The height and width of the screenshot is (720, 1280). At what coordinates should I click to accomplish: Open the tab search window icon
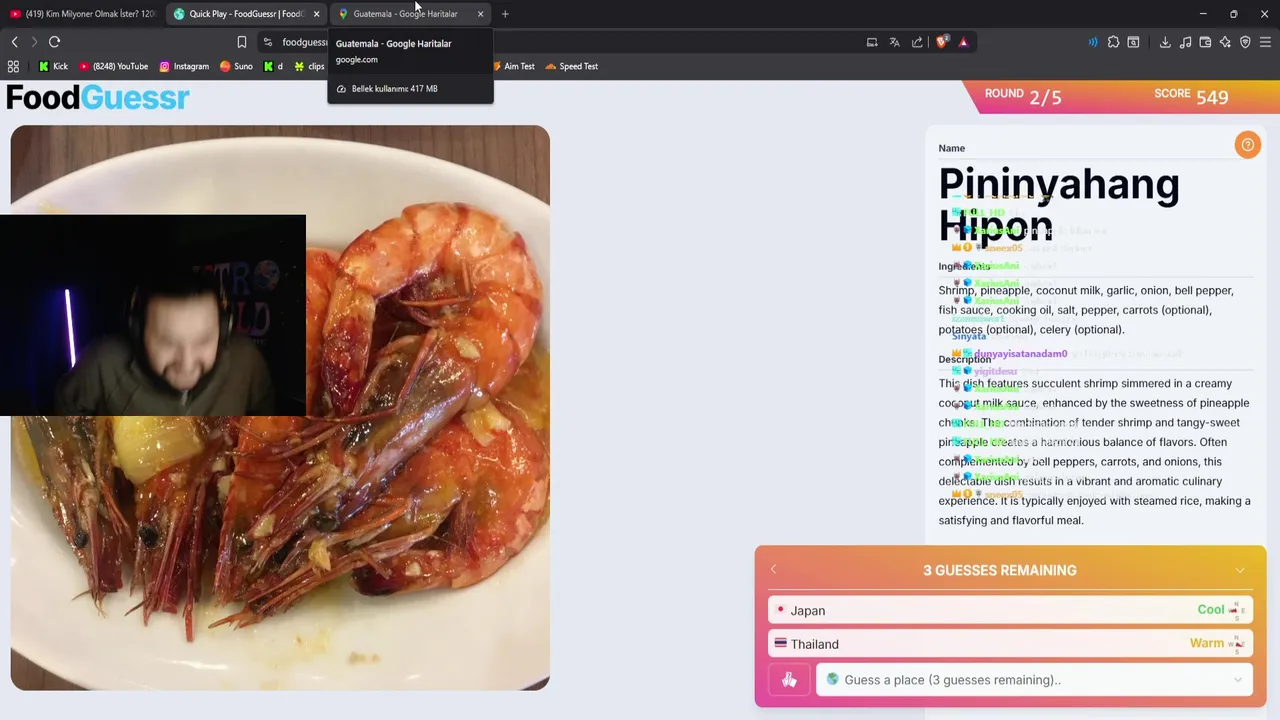[1133, 42]
